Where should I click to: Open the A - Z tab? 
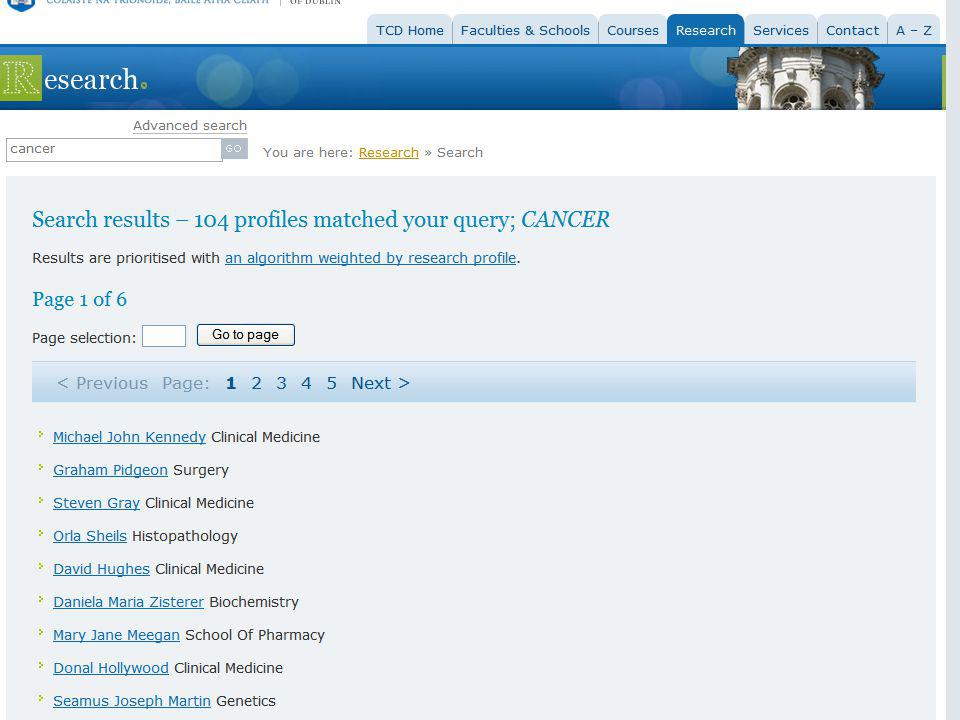[913, 30]
